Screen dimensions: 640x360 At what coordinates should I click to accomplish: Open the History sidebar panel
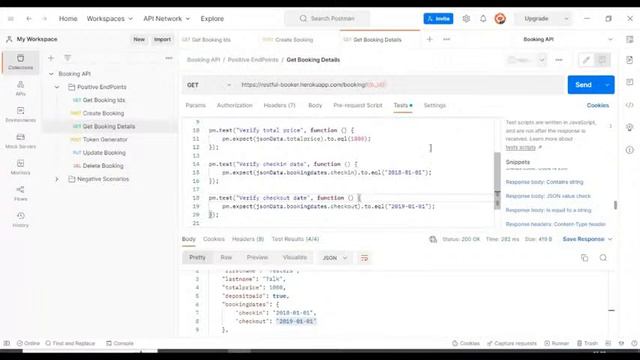click(x=20, y=220)
